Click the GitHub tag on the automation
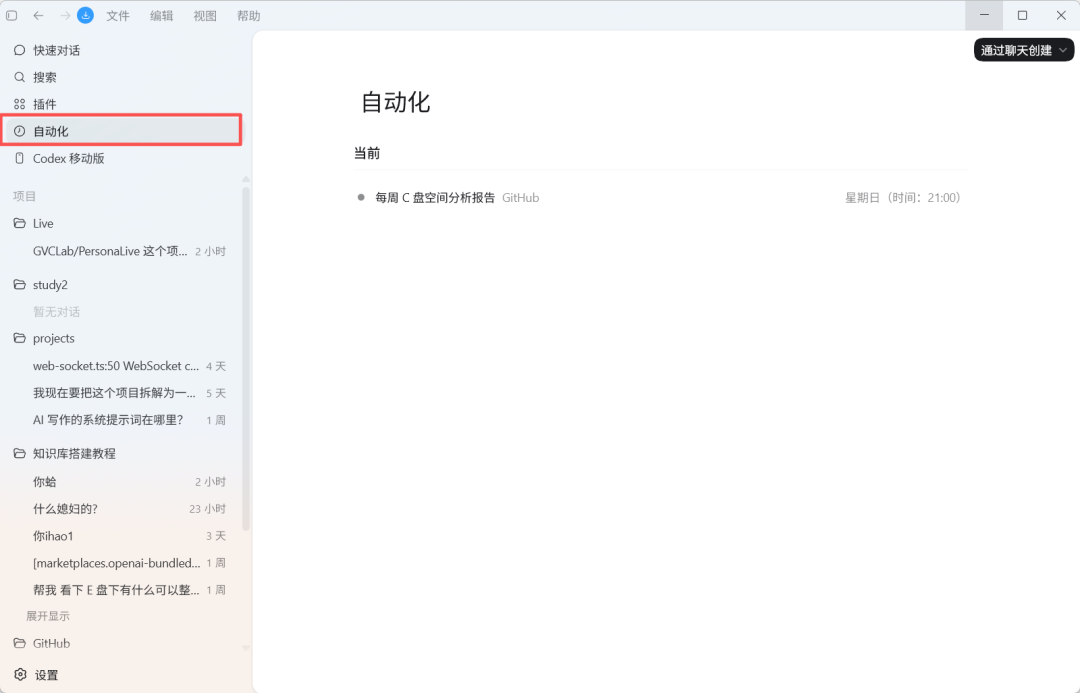1080x693 pixels. coord(520,198)
